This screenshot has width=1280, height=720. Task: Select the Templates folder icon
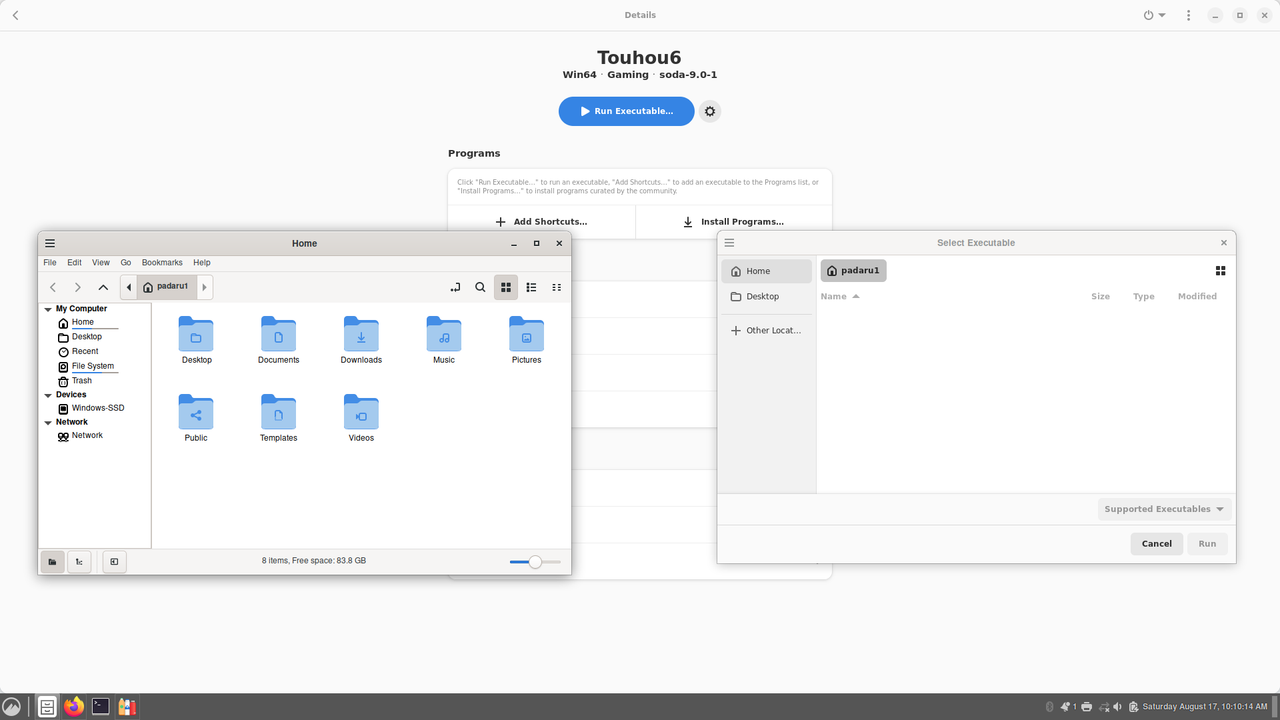tap(279, 418)
